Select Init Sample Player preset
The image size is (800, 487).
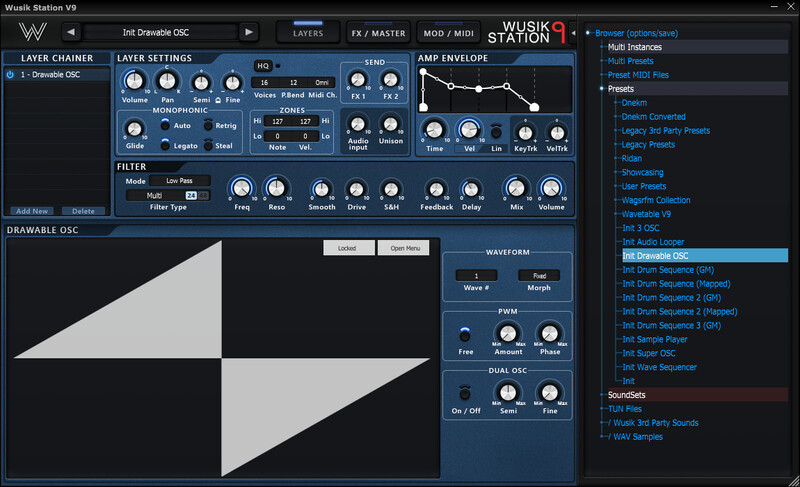point(655,339)
